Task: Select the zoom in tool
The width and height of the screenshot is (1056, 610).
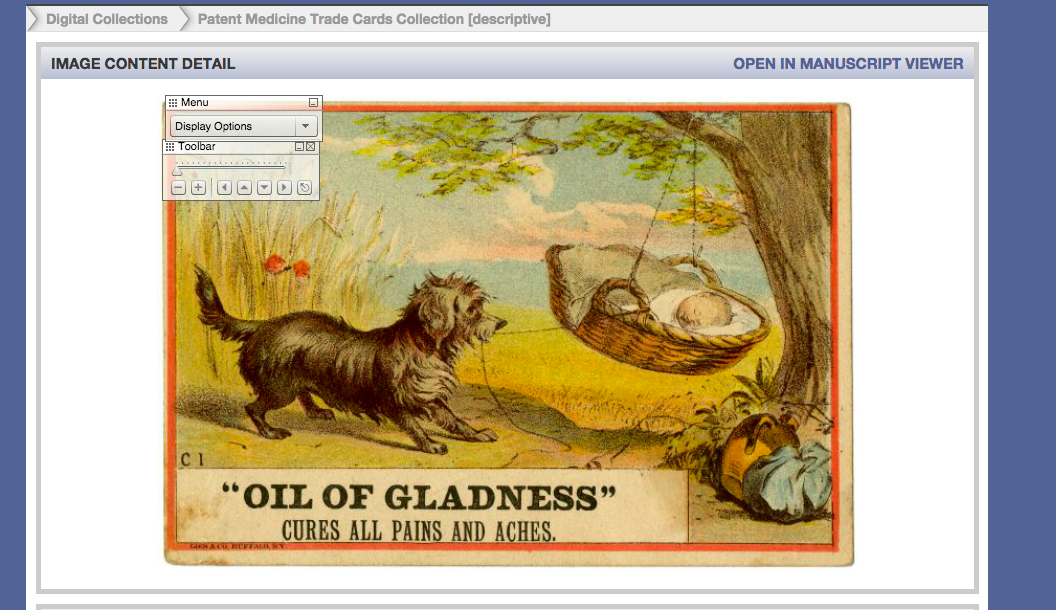Action: pos(198,188)
